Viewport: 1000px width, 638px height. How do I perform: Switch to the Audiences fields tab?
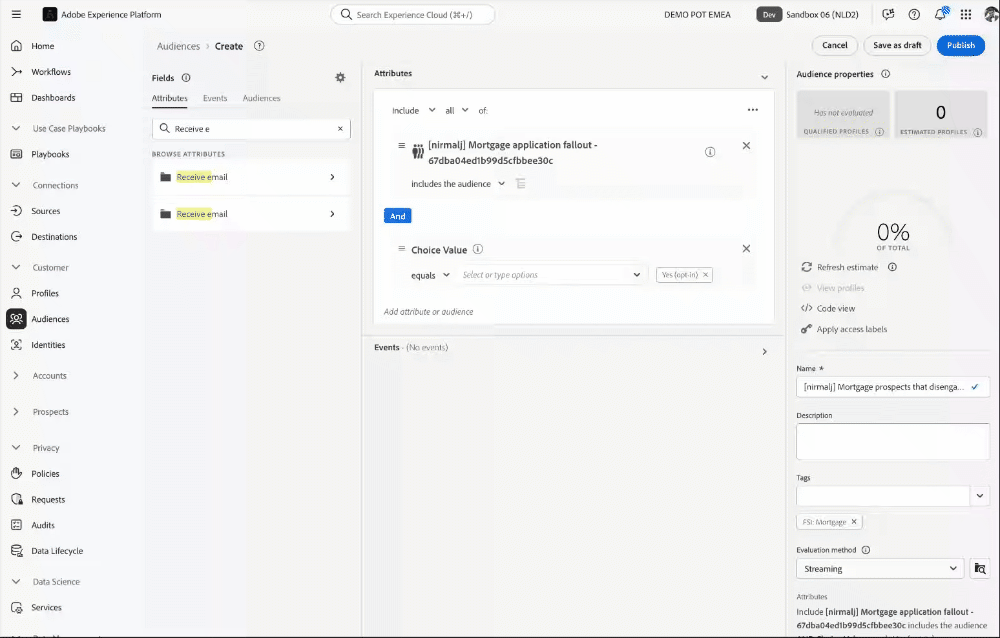point(261,98)
